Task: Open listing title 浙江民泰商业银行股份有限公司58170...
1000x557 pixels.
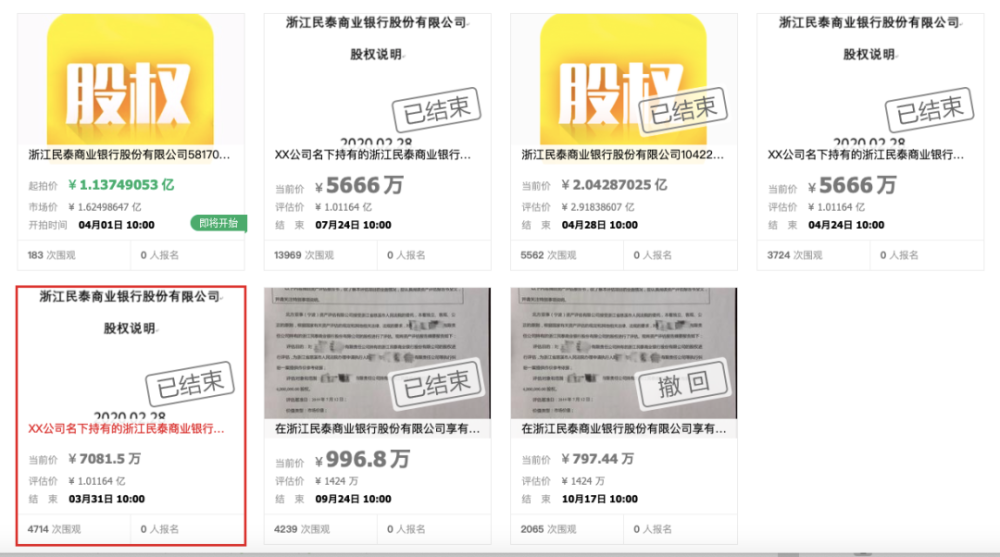Action: coord(129,154)
